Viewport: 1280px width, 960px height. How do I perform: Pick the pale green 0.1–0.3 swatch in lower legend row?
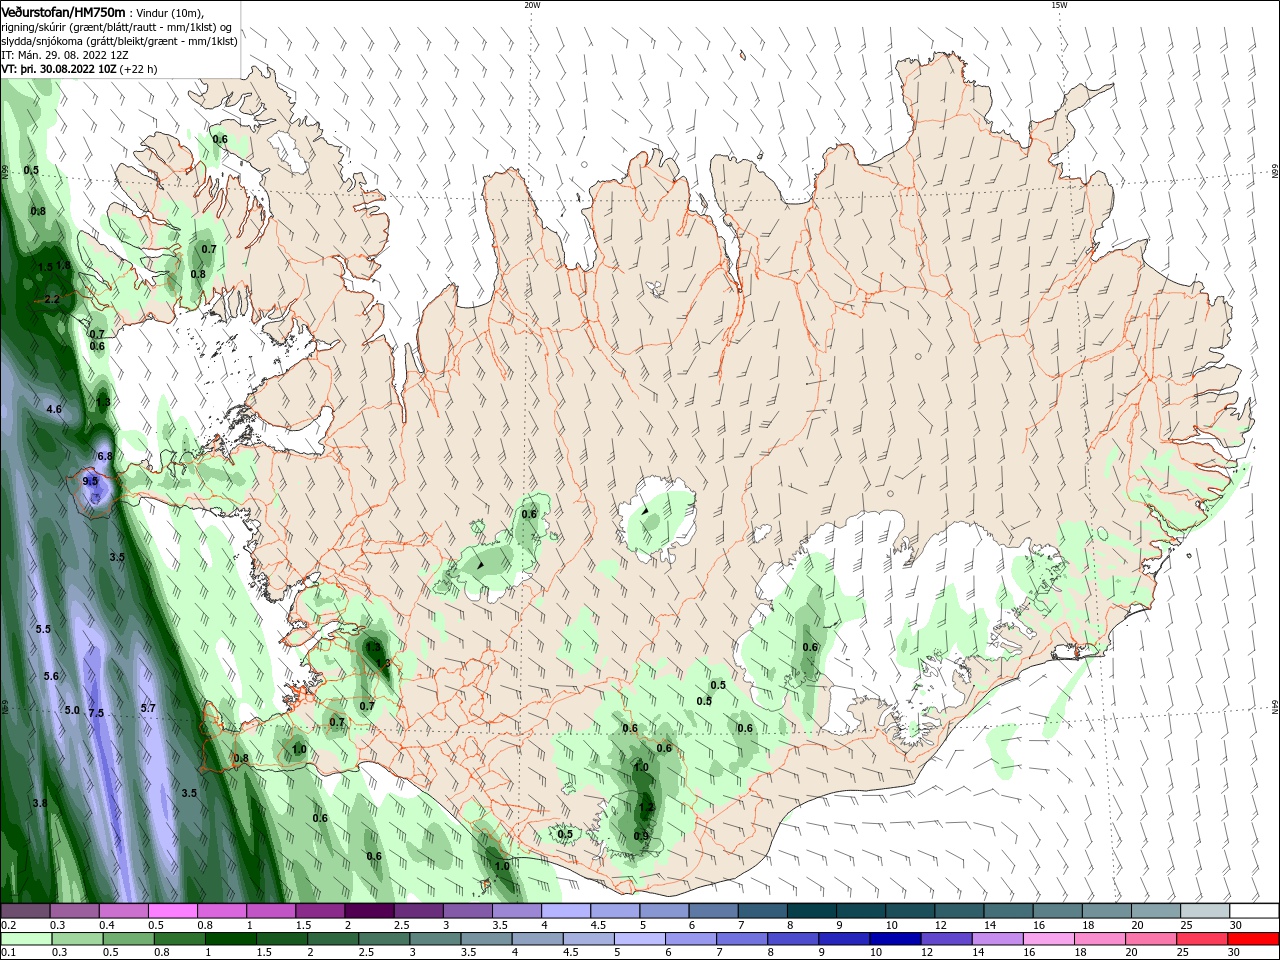25,939
